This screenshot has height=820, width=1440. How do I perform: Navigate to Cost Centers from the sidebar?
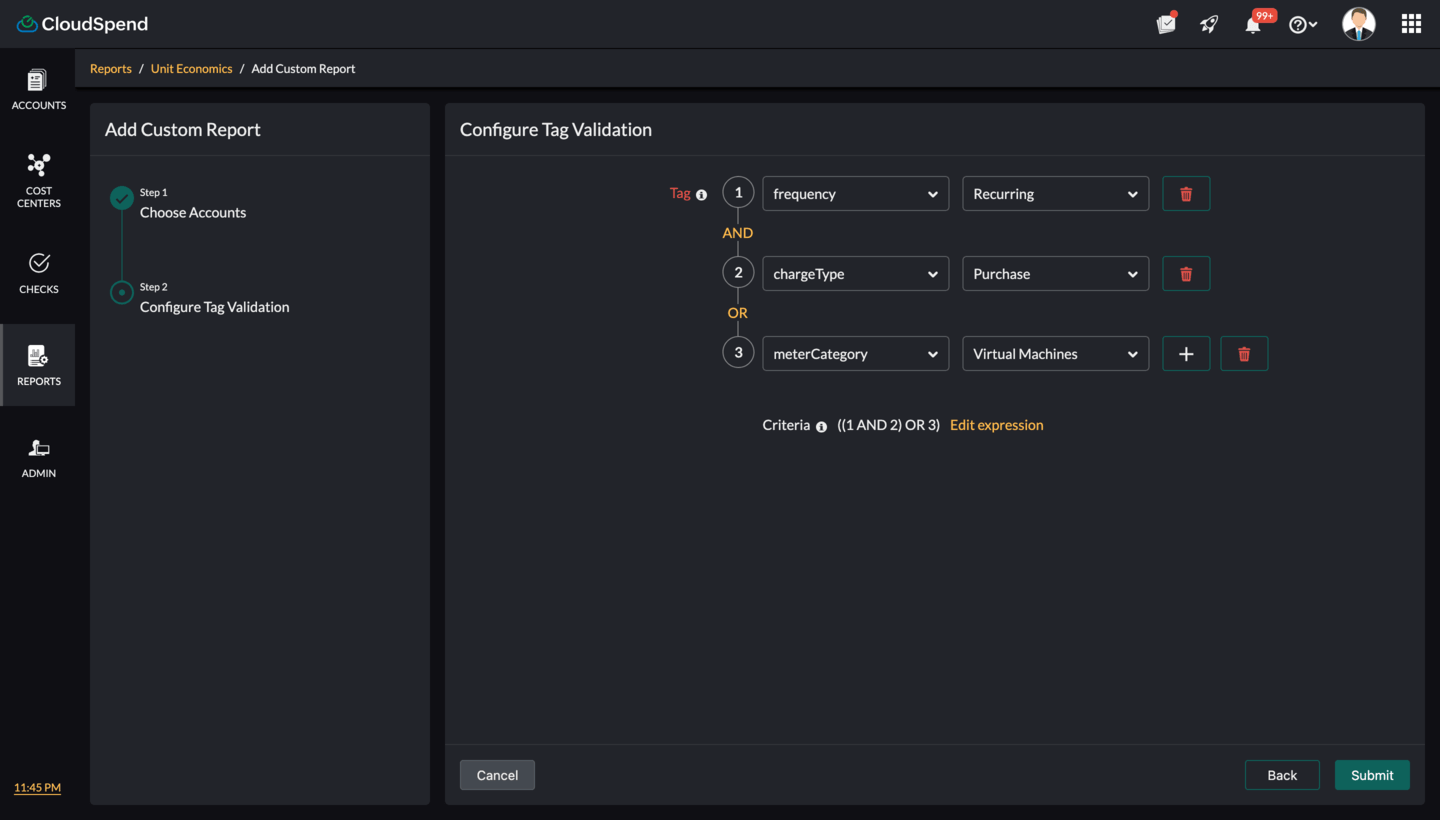click(38, 180)
